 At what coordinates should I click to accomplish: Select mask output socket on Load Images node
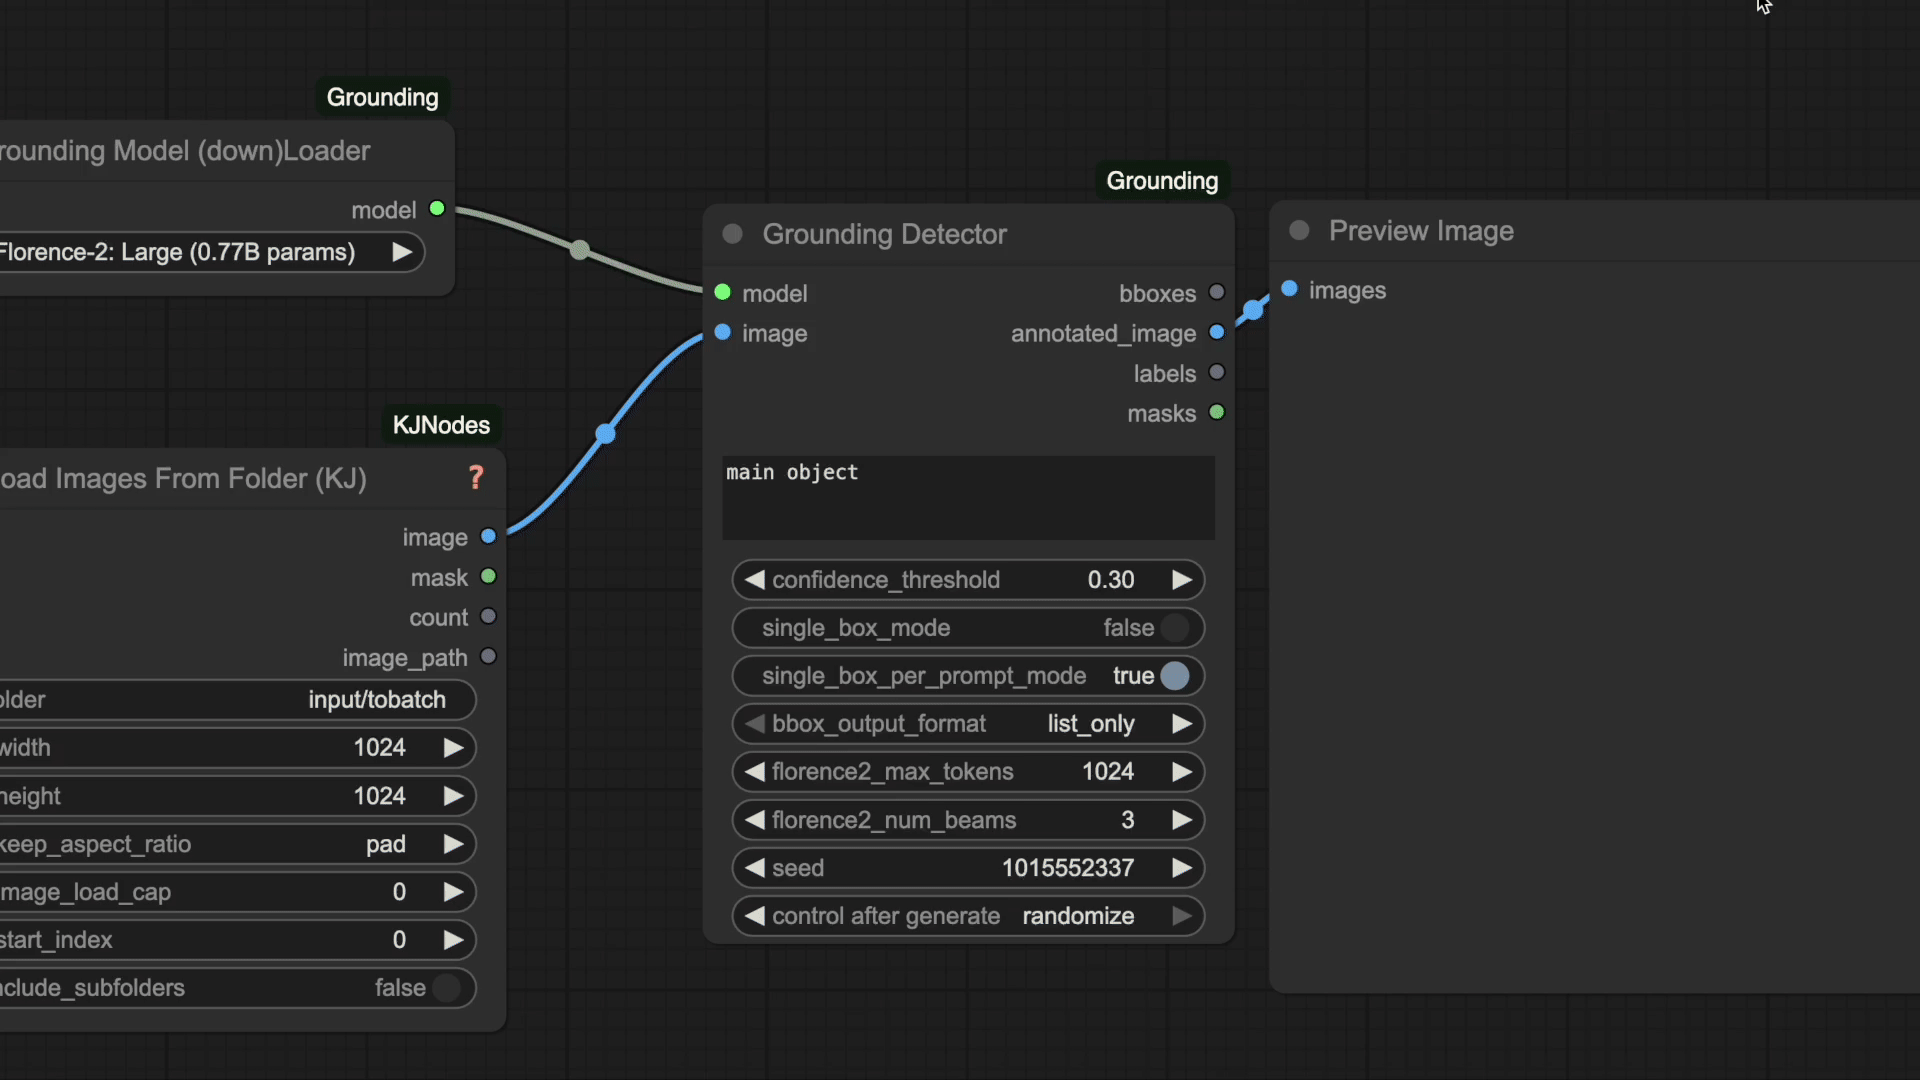point(489,577)
